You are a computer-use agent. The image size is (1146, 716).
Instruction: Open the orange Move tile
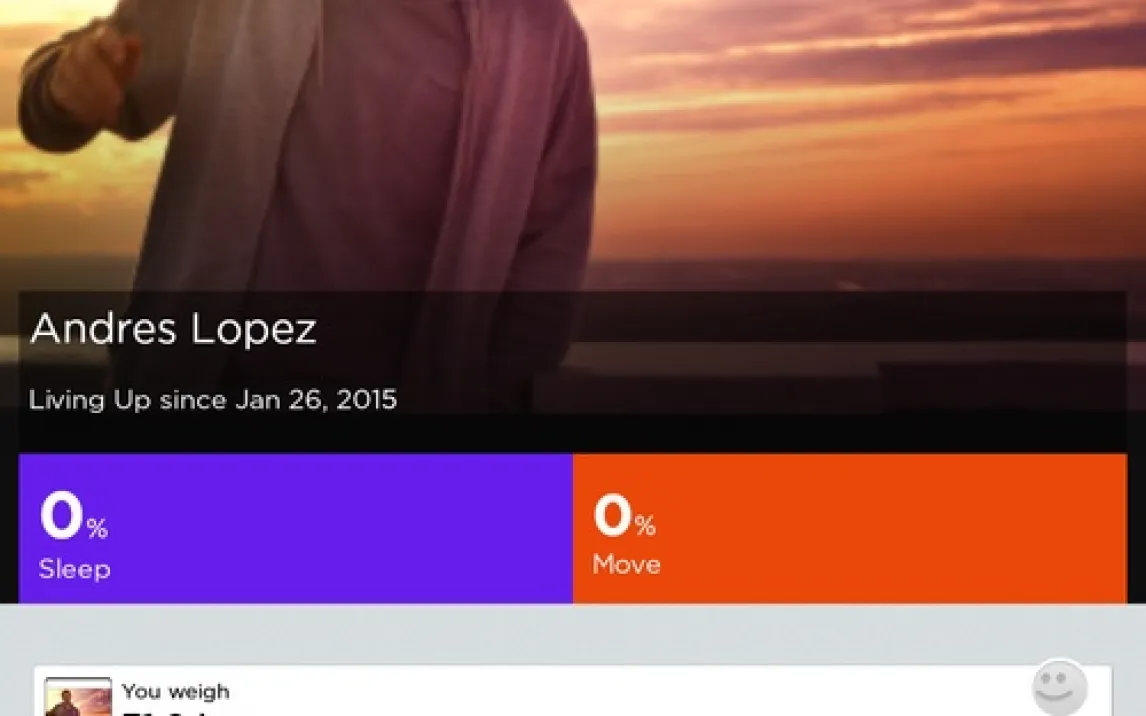[849, 528]
